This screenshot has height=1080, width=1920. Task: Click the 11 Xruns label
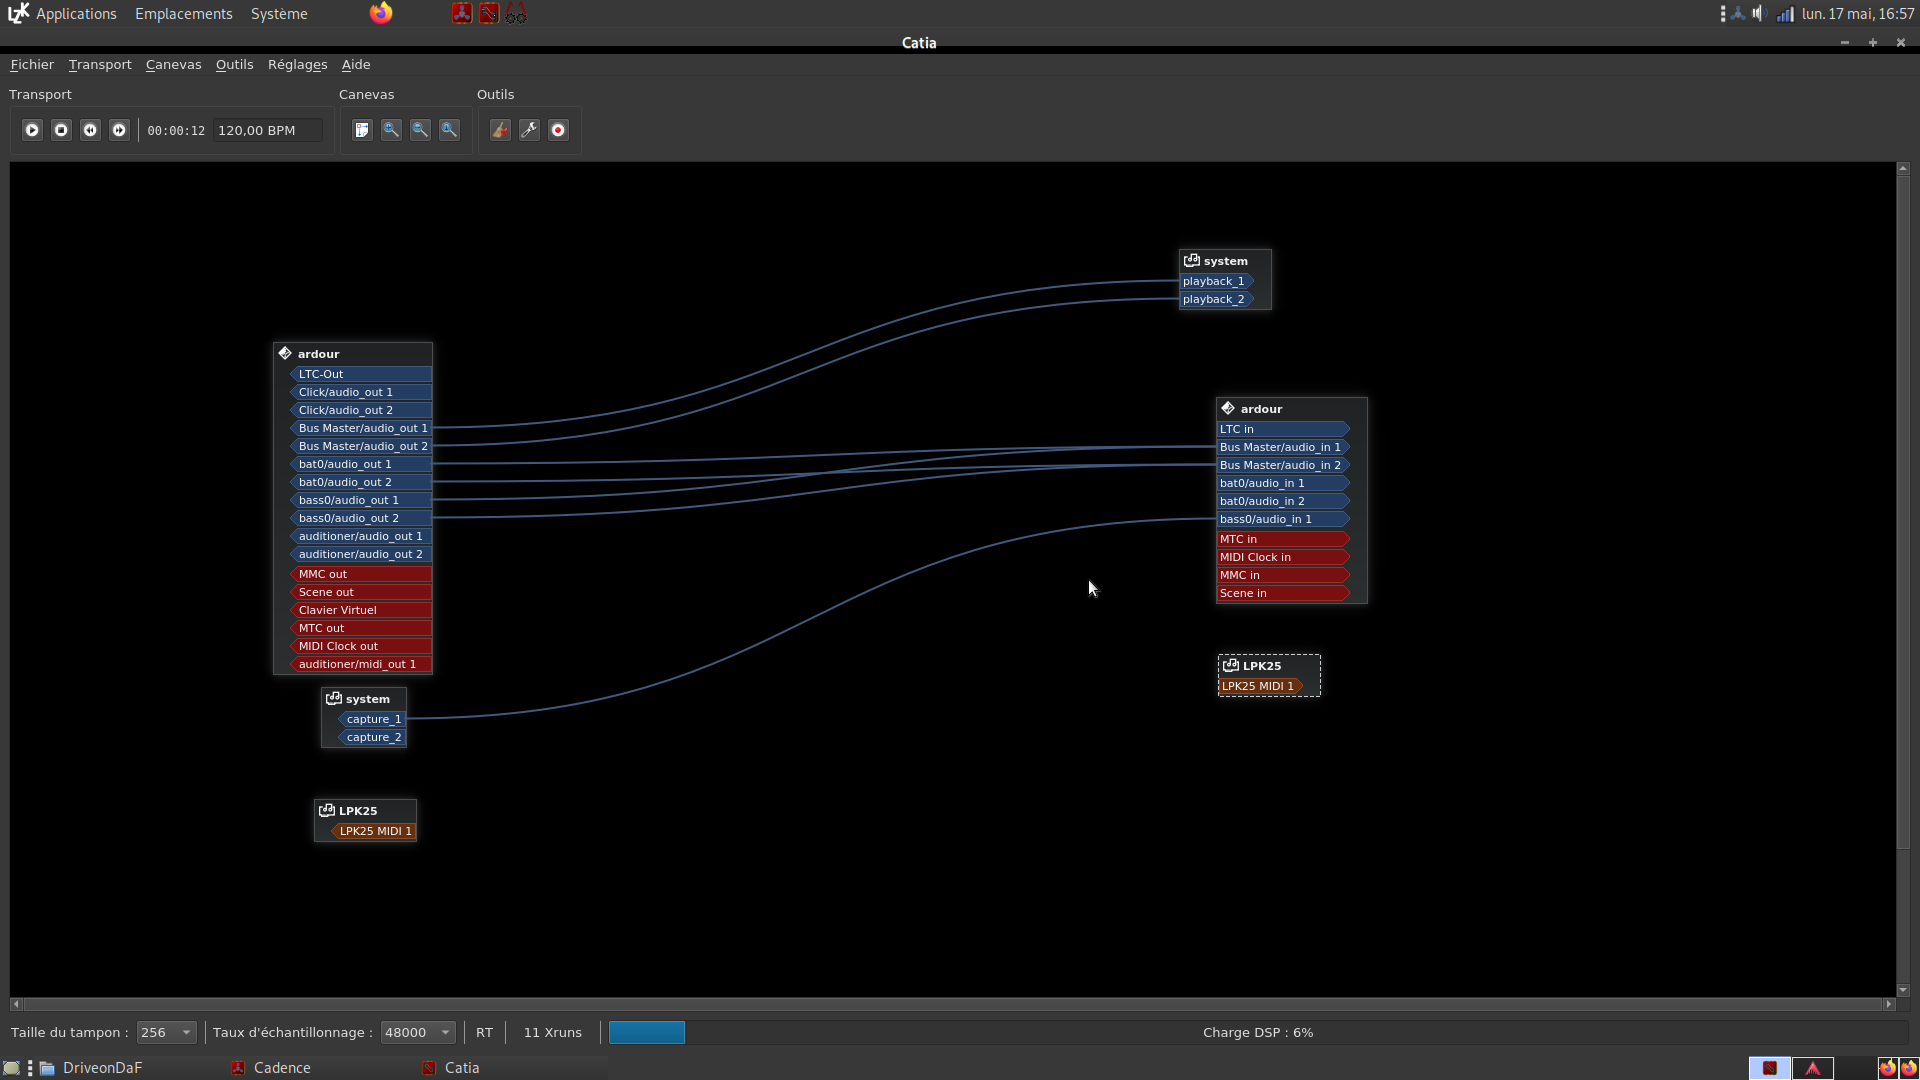[552, 1033]
